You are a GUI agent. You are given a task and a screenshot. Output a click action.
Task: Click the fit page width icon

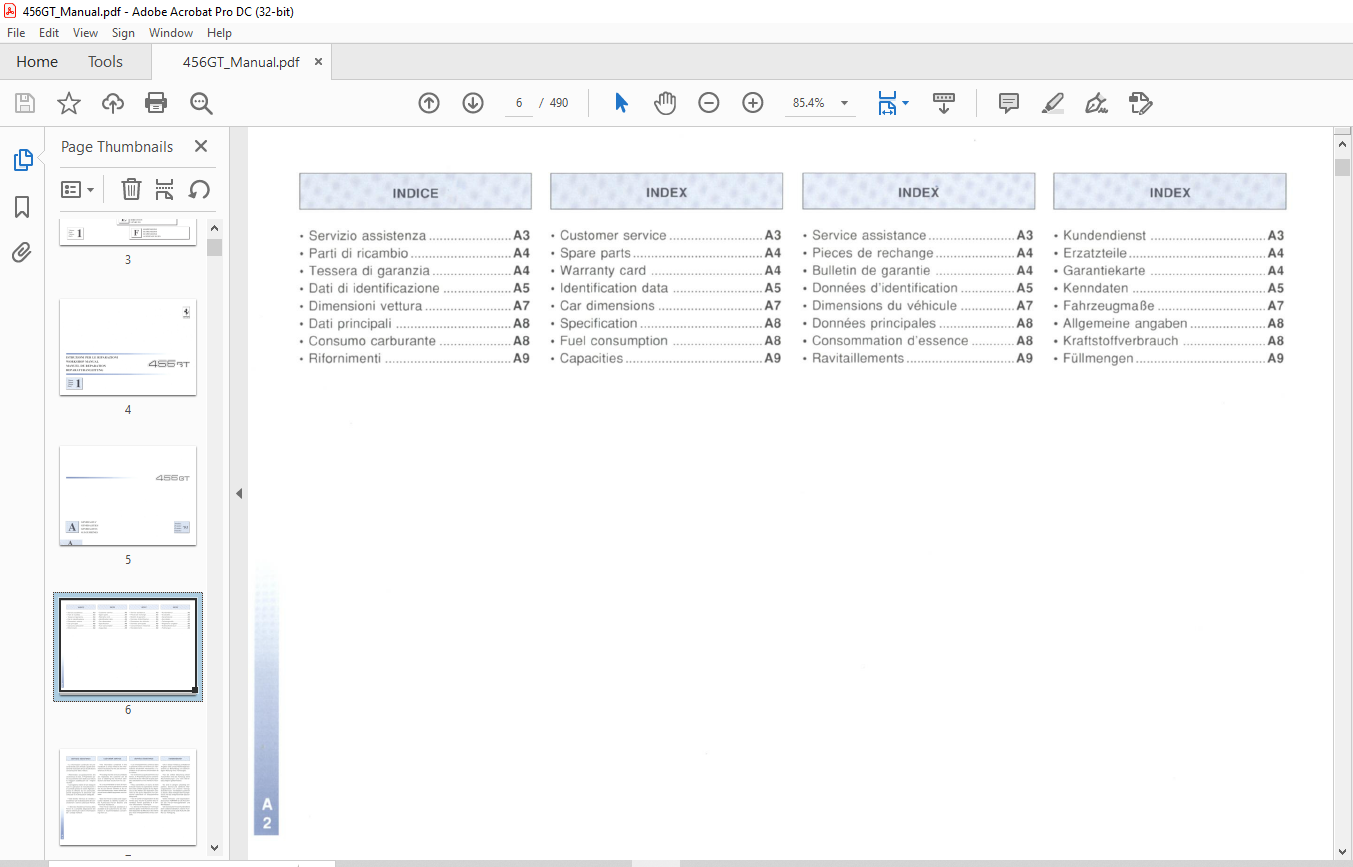pos(887,103)
